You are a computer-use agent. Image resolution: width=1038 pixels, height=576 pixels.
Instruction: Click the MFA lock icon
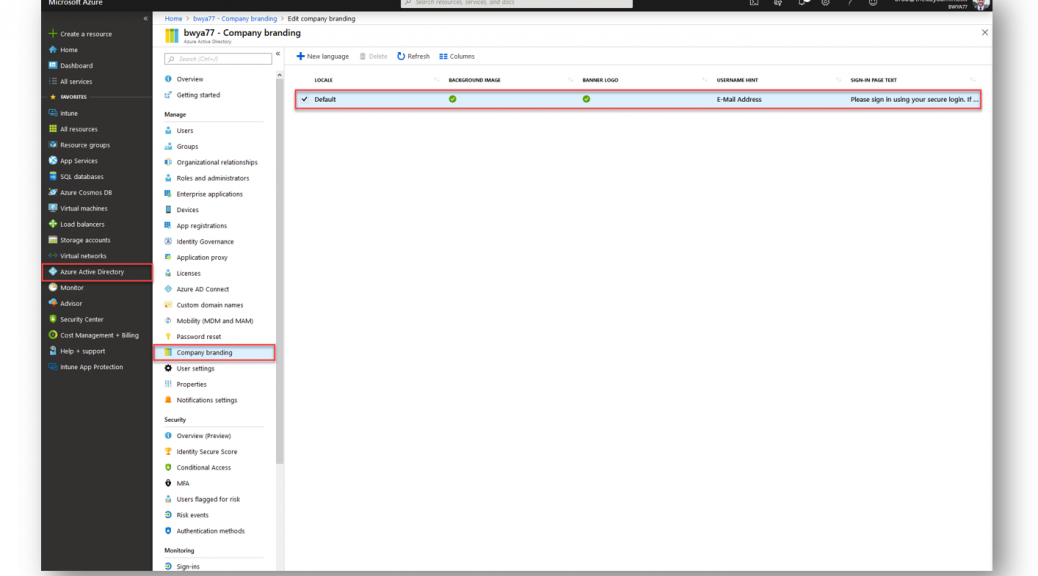point(168,483)
